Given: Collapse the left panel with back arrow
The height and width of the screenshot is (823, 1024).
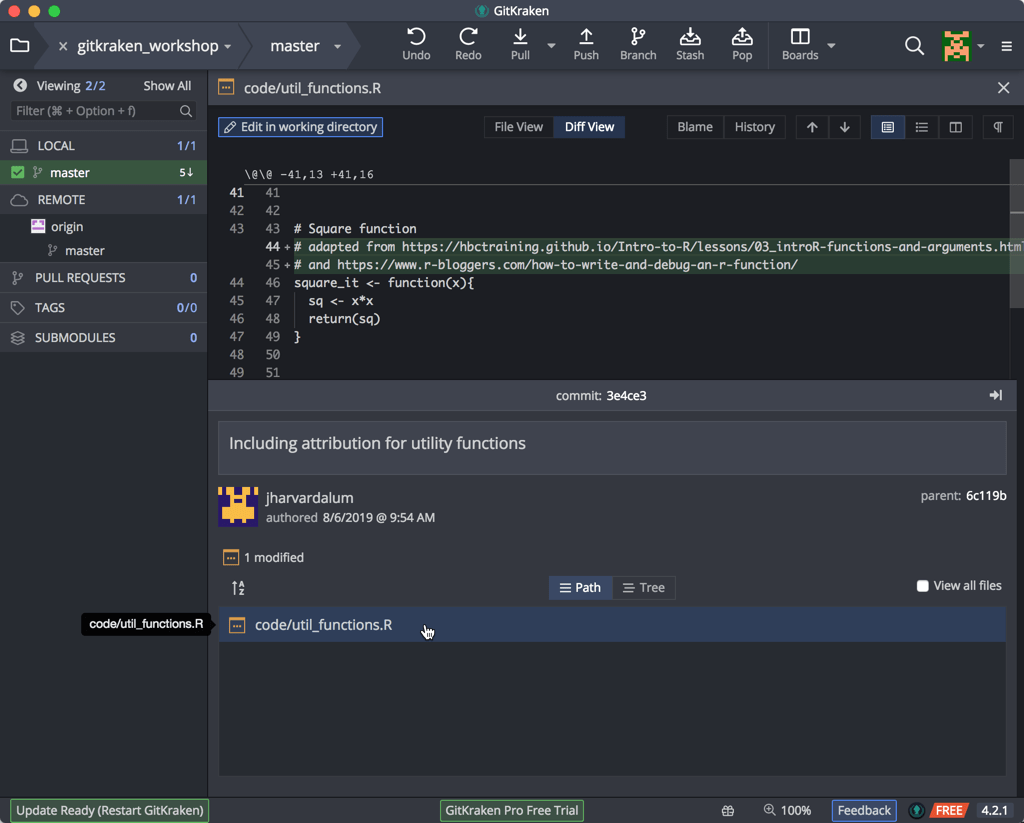Looking at the screenshot, I should pyautogui.click(x=20, y=86).
